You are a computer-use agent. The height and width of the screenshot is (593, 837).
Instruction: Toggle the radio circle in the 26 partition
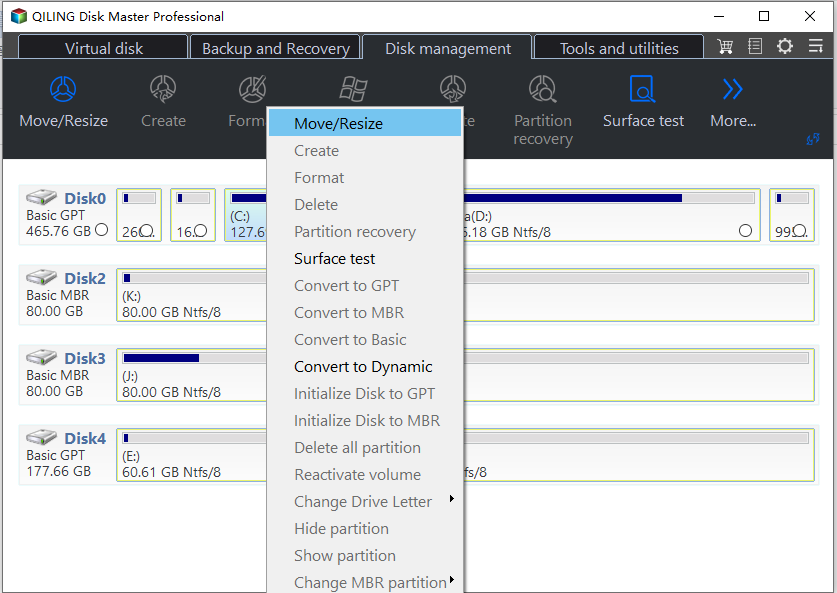click(x=147, y=231)
